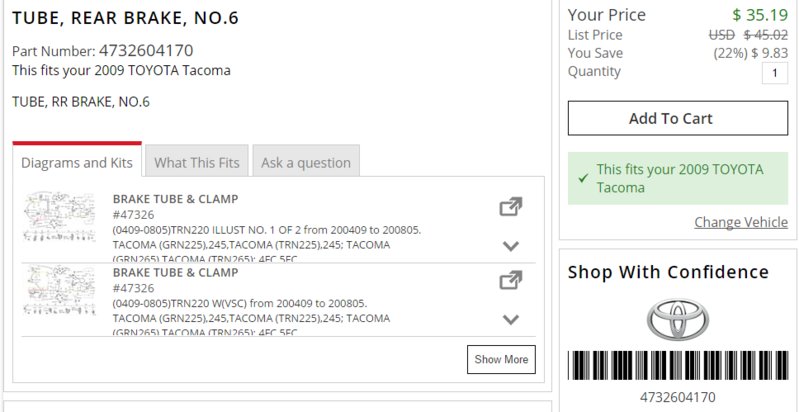Select the Diagrams and Kits tab
The height and width of the screenshot is (412, 799).
[77, 161]
